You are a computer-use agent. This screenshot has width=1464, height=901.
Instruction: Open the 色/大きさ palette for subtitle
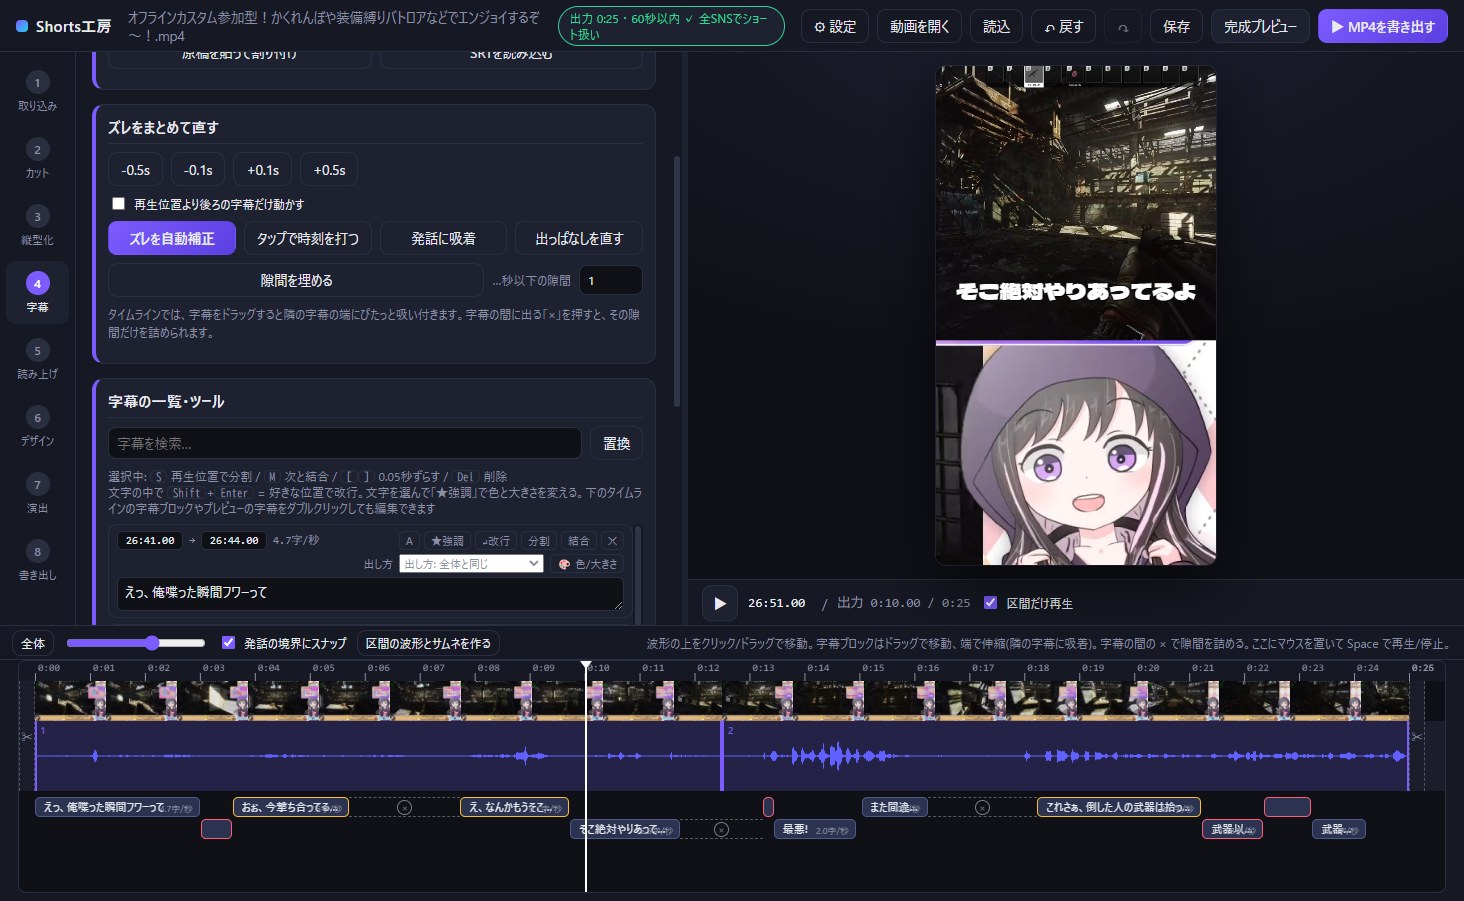pyautogui.click(x=588, y=564)
